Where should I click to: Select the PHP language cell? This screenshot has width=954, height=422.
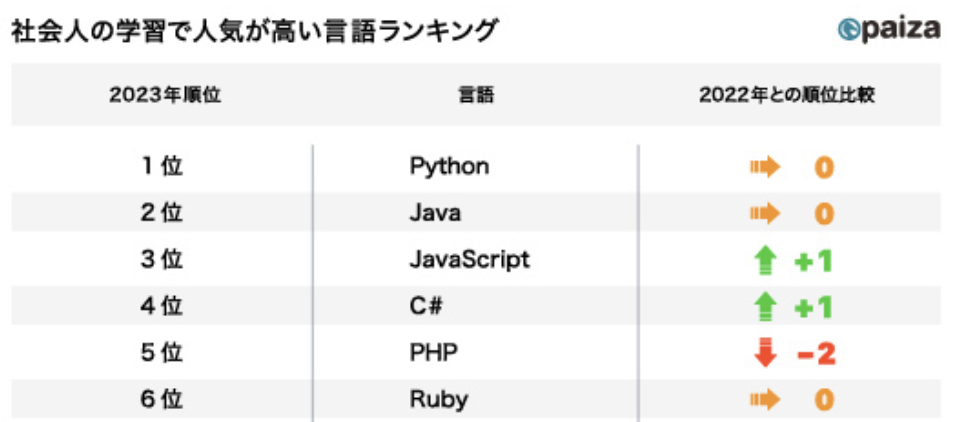pos(430,354)
